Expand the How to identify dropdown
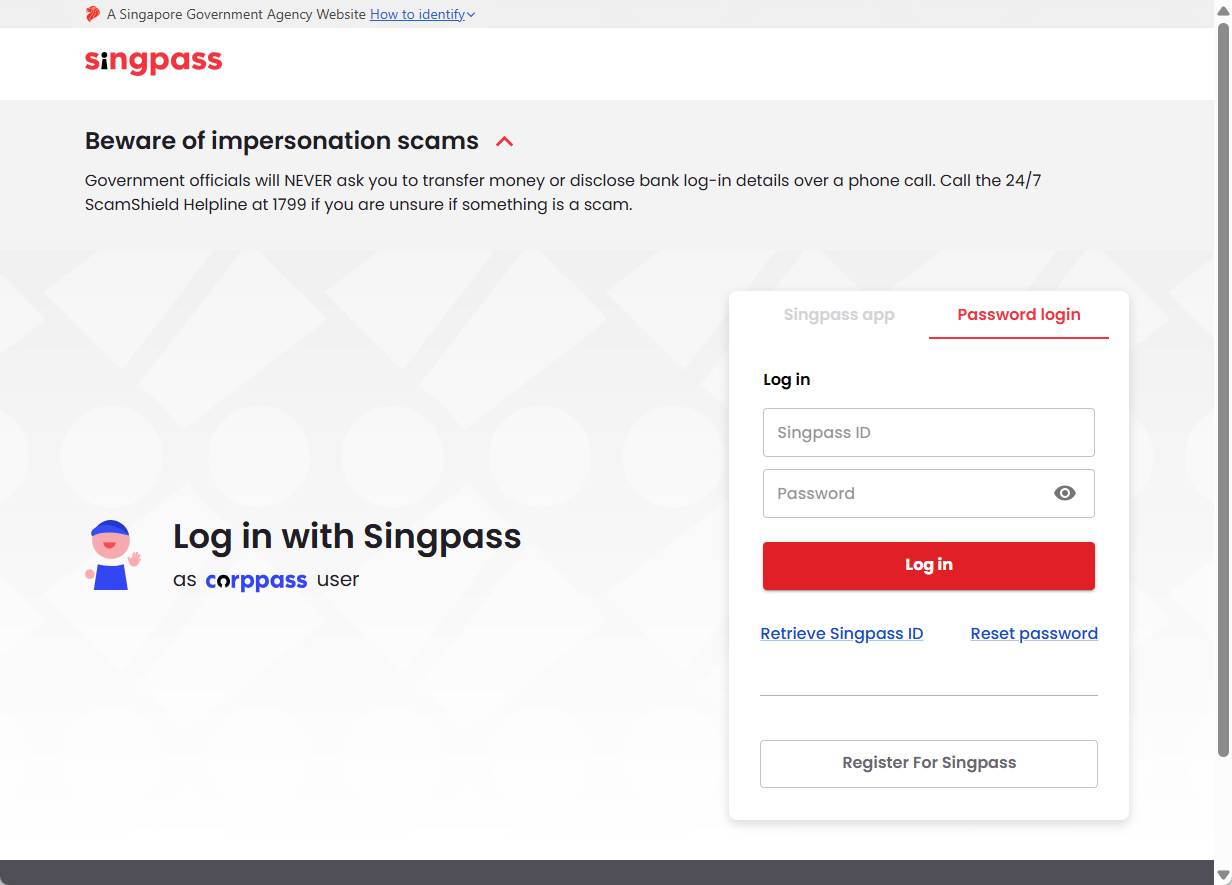Screen dimensions: 1232x885 pyautogui.click(x=422, y=15)
